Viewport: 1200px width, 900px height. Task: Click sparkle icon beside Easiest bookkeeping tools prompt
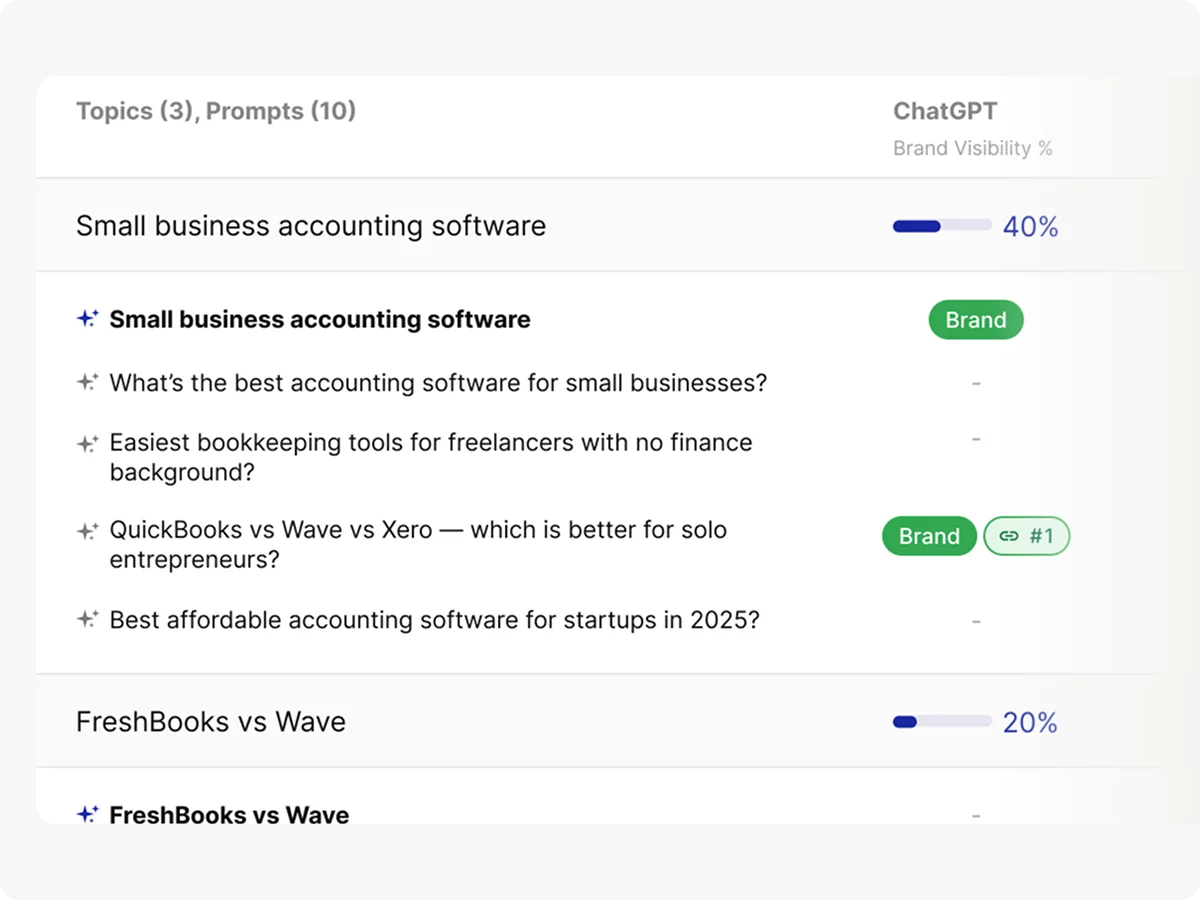click(x=88, y=443)
